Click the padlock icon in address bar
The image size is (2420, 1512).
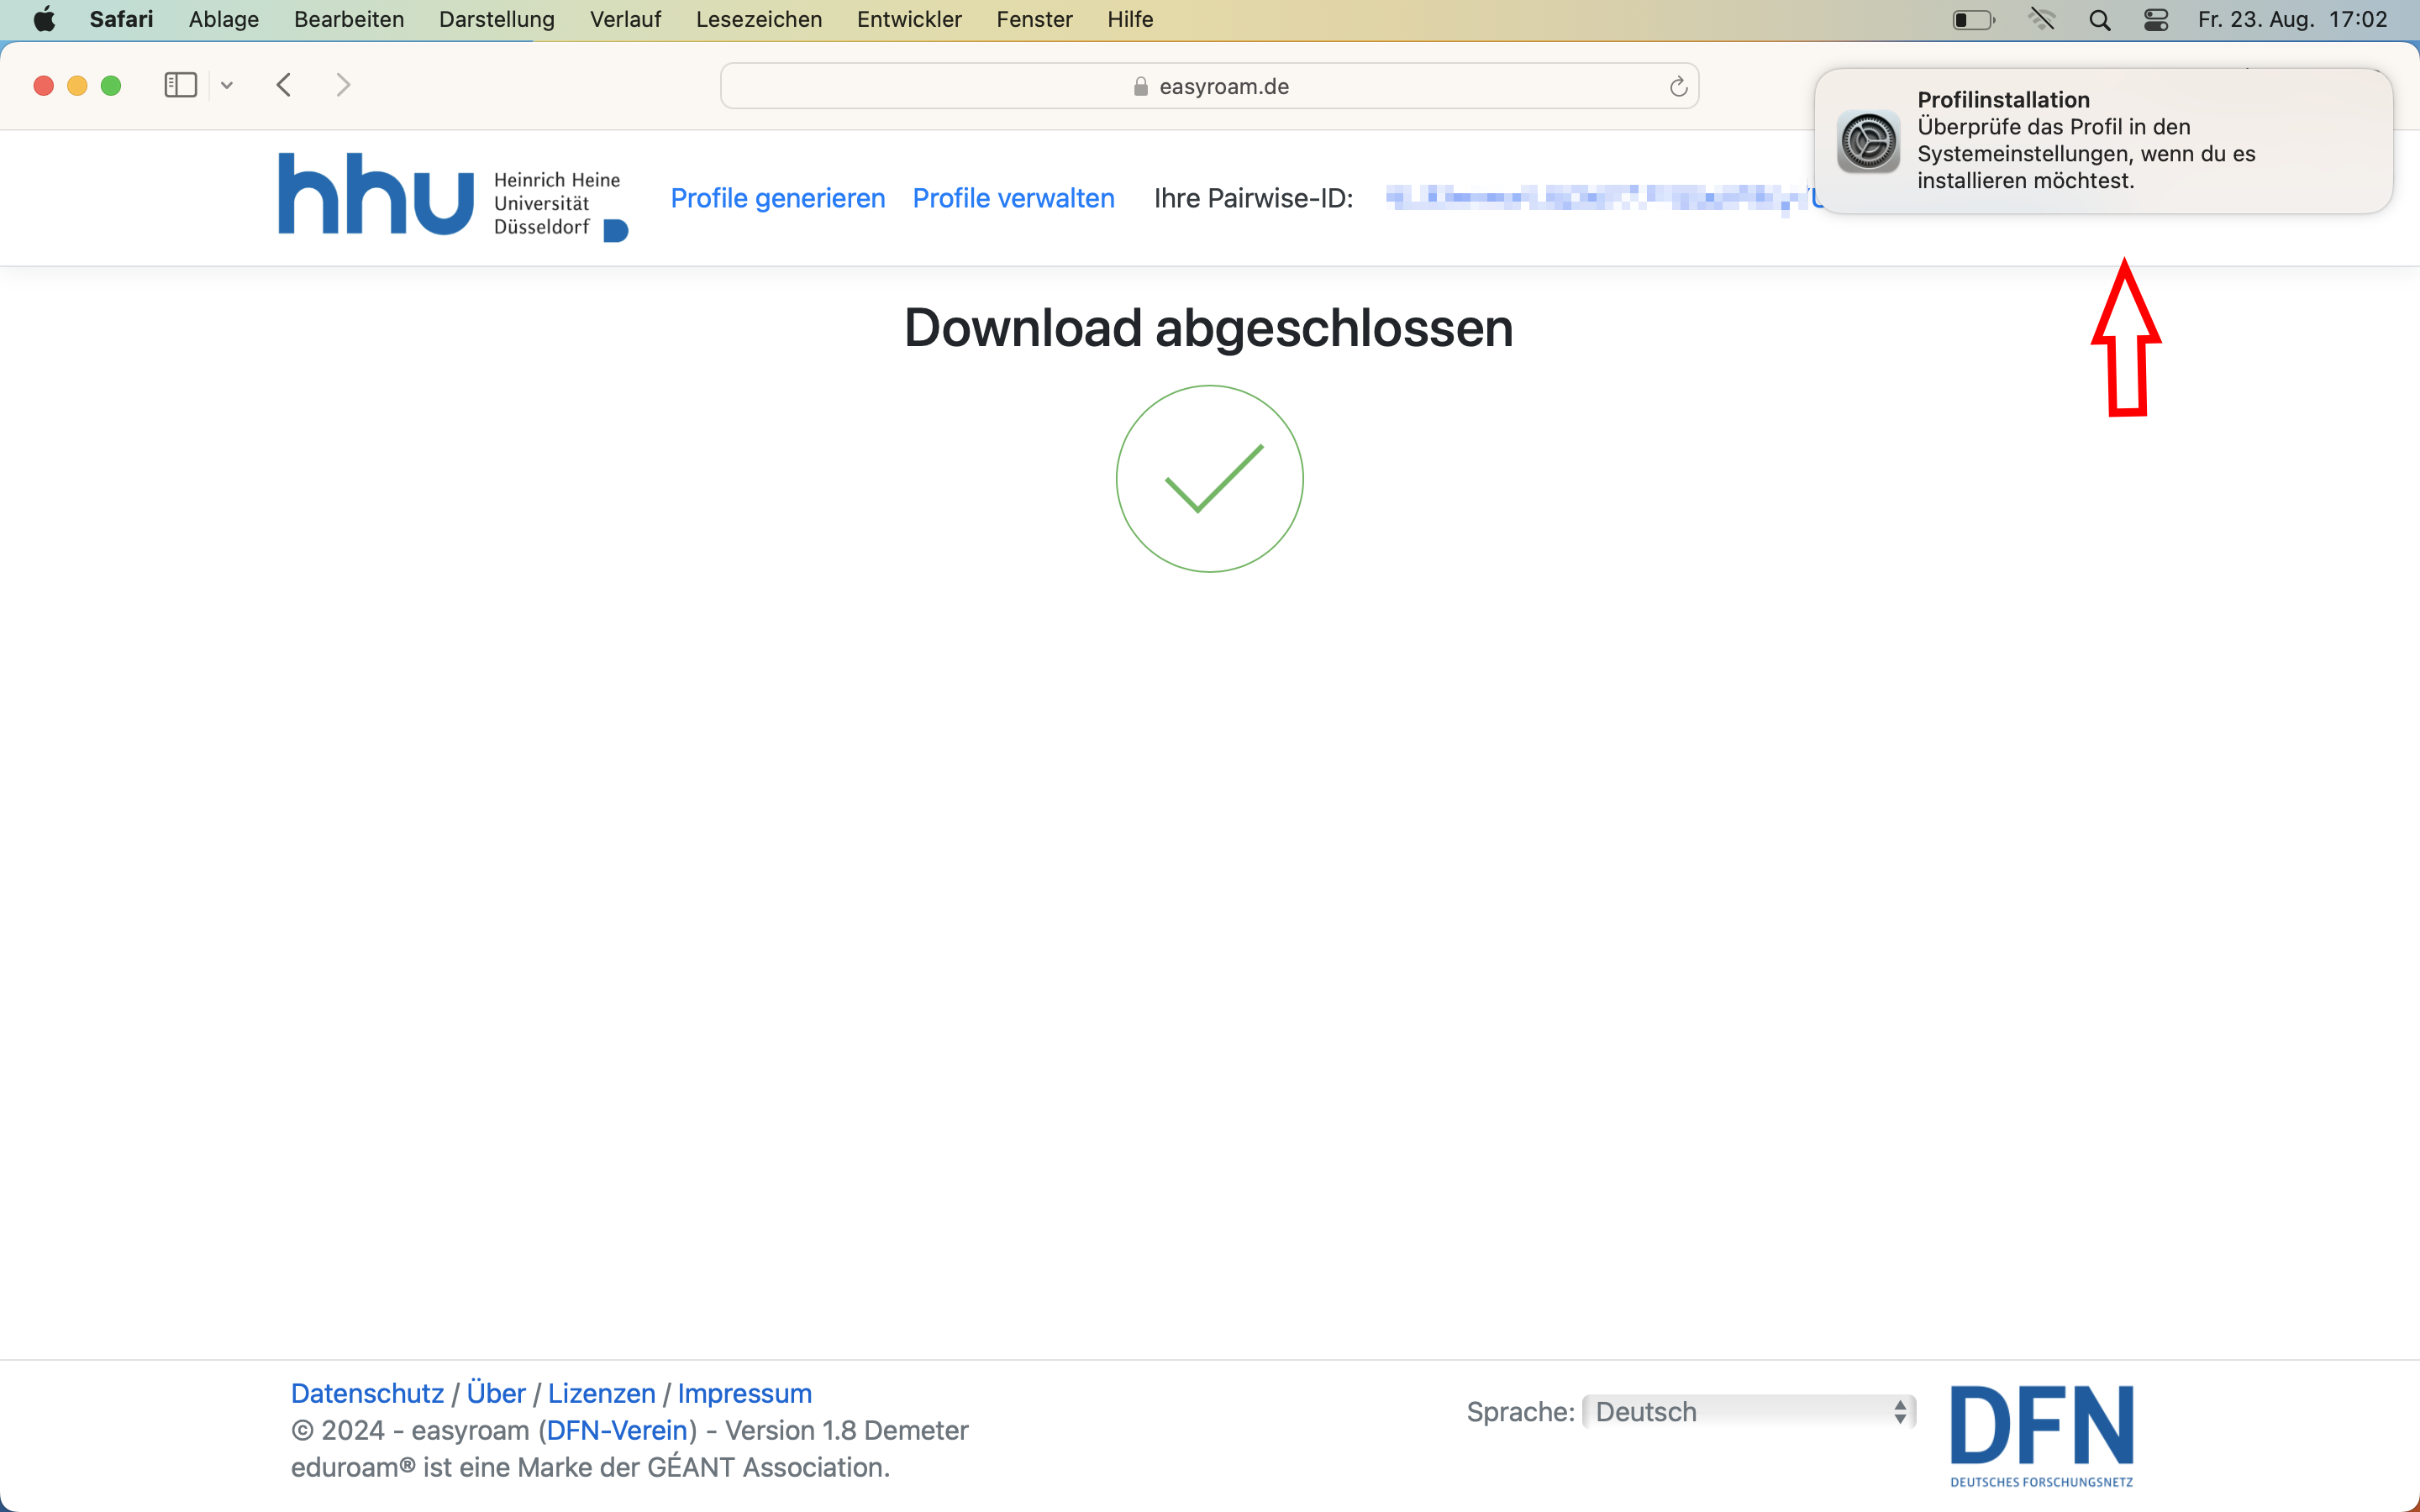(x=1141, y=87)
